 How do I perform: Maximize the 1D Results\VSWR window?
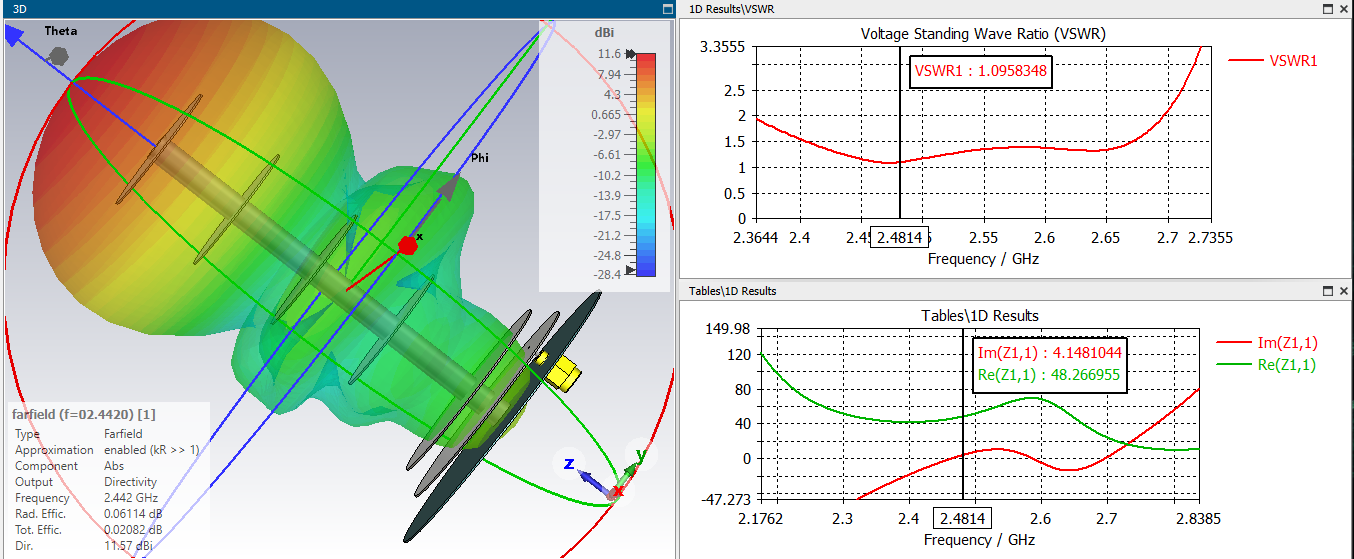1328,8
